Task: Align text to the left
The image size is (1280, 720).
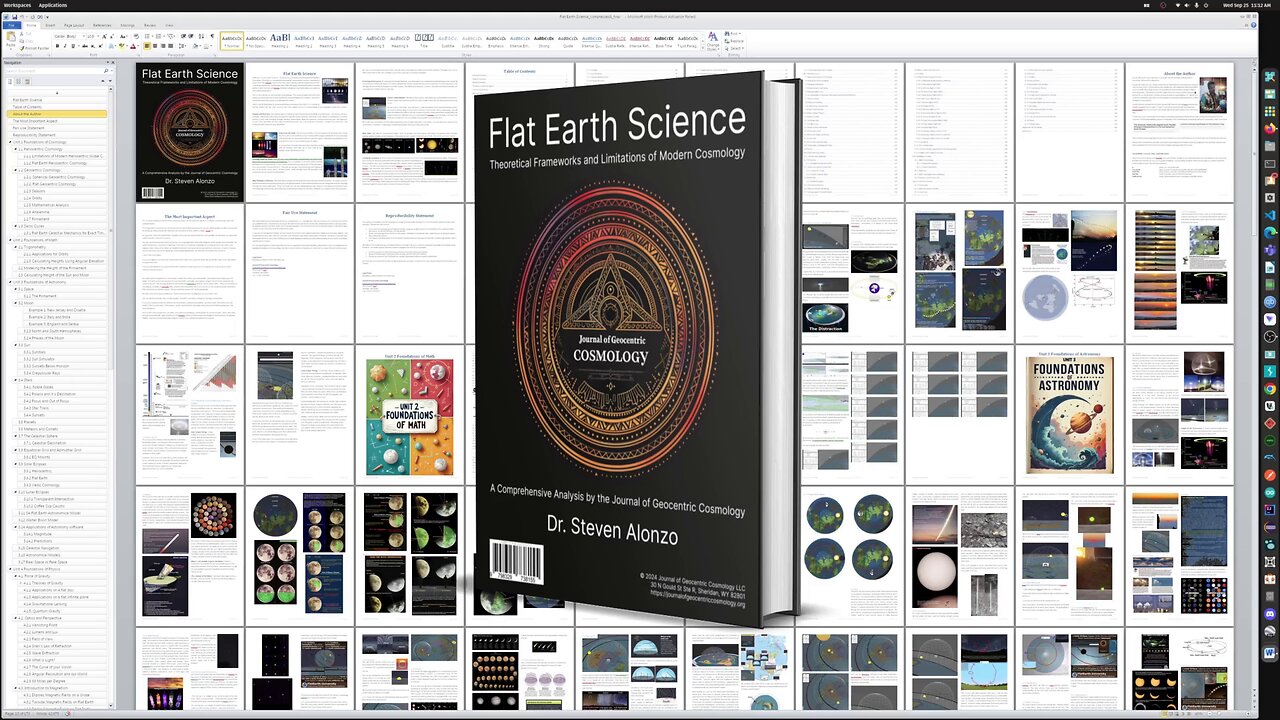Action: coord(146,46)
